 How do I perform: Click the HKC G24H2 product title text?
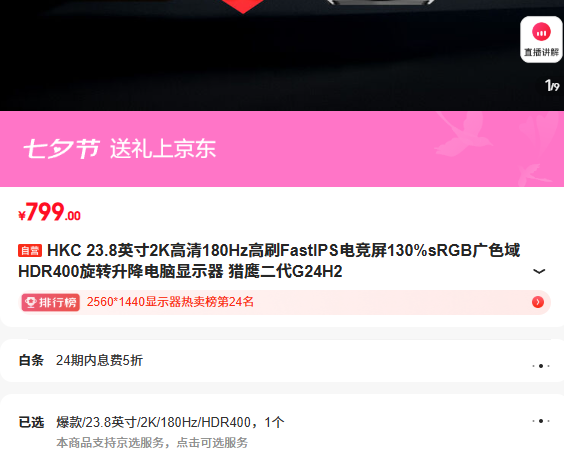pyautogui.click(x=269, y=261)
